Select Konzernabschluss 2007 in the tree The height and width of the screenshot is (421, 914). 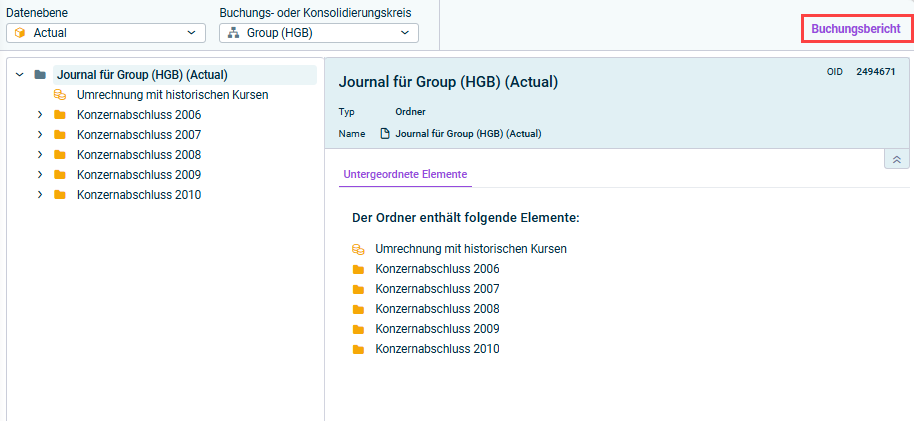pos(138,135)
